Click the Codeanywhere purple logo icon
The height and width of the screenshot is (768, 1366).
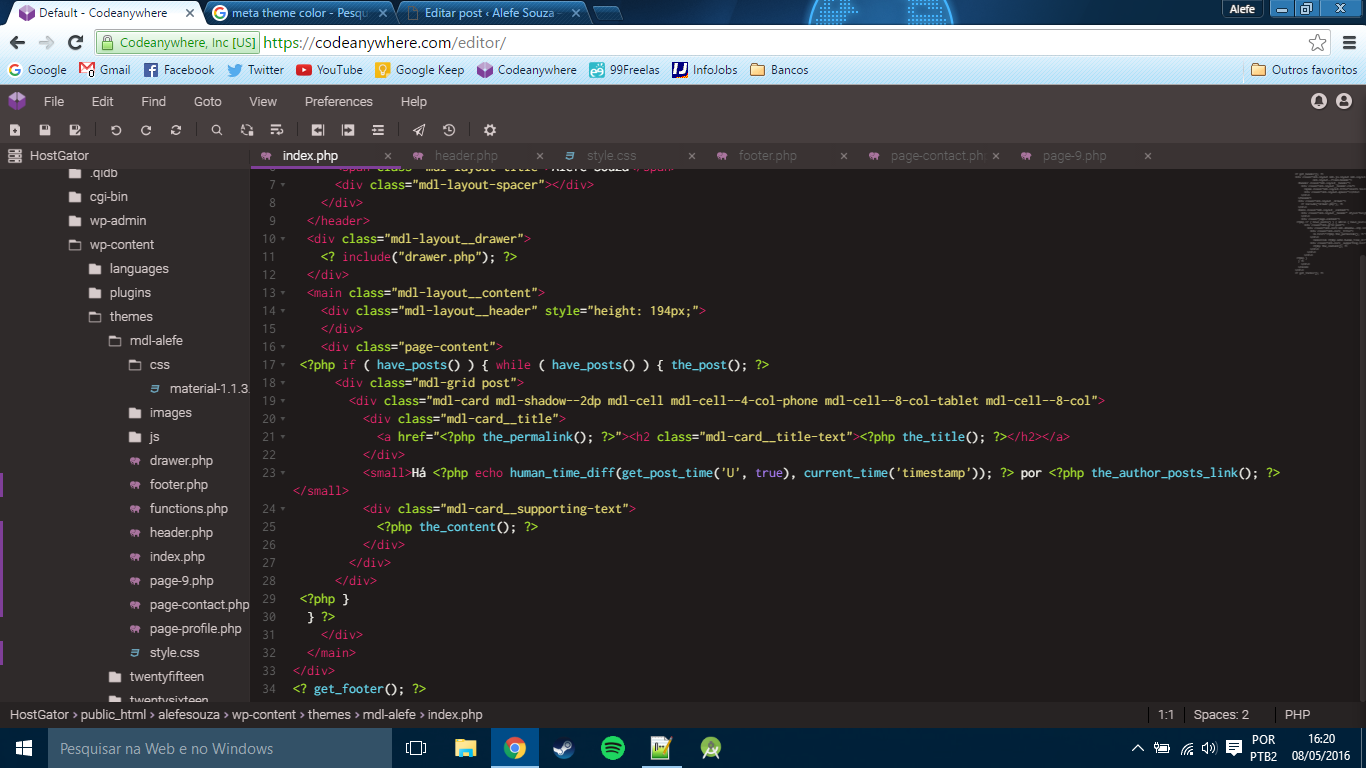(17, 101)
